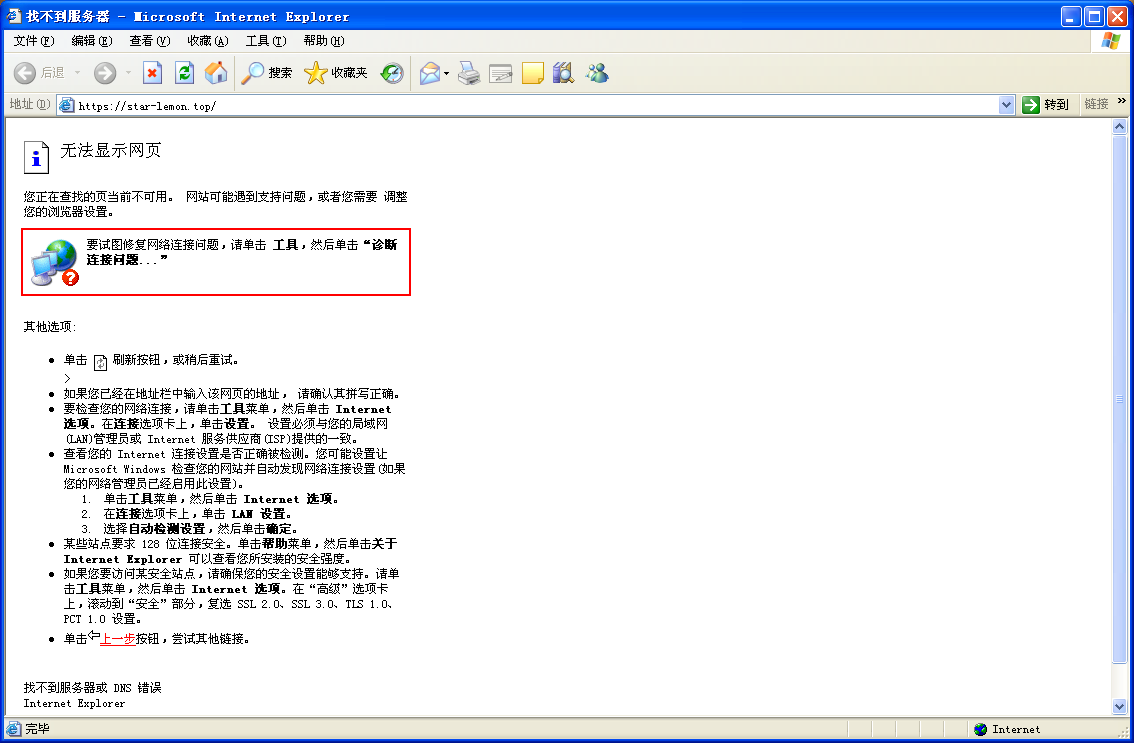Open the 文件(F) menu
The width and height of the screenshot is (1134, 743).
click(34, 41)
